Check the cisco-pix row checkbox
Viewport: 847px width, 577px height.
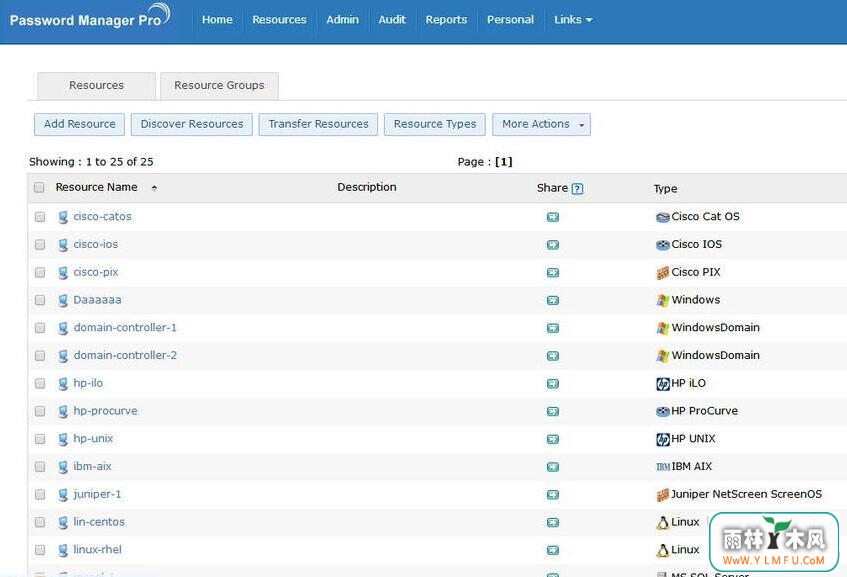40,272
